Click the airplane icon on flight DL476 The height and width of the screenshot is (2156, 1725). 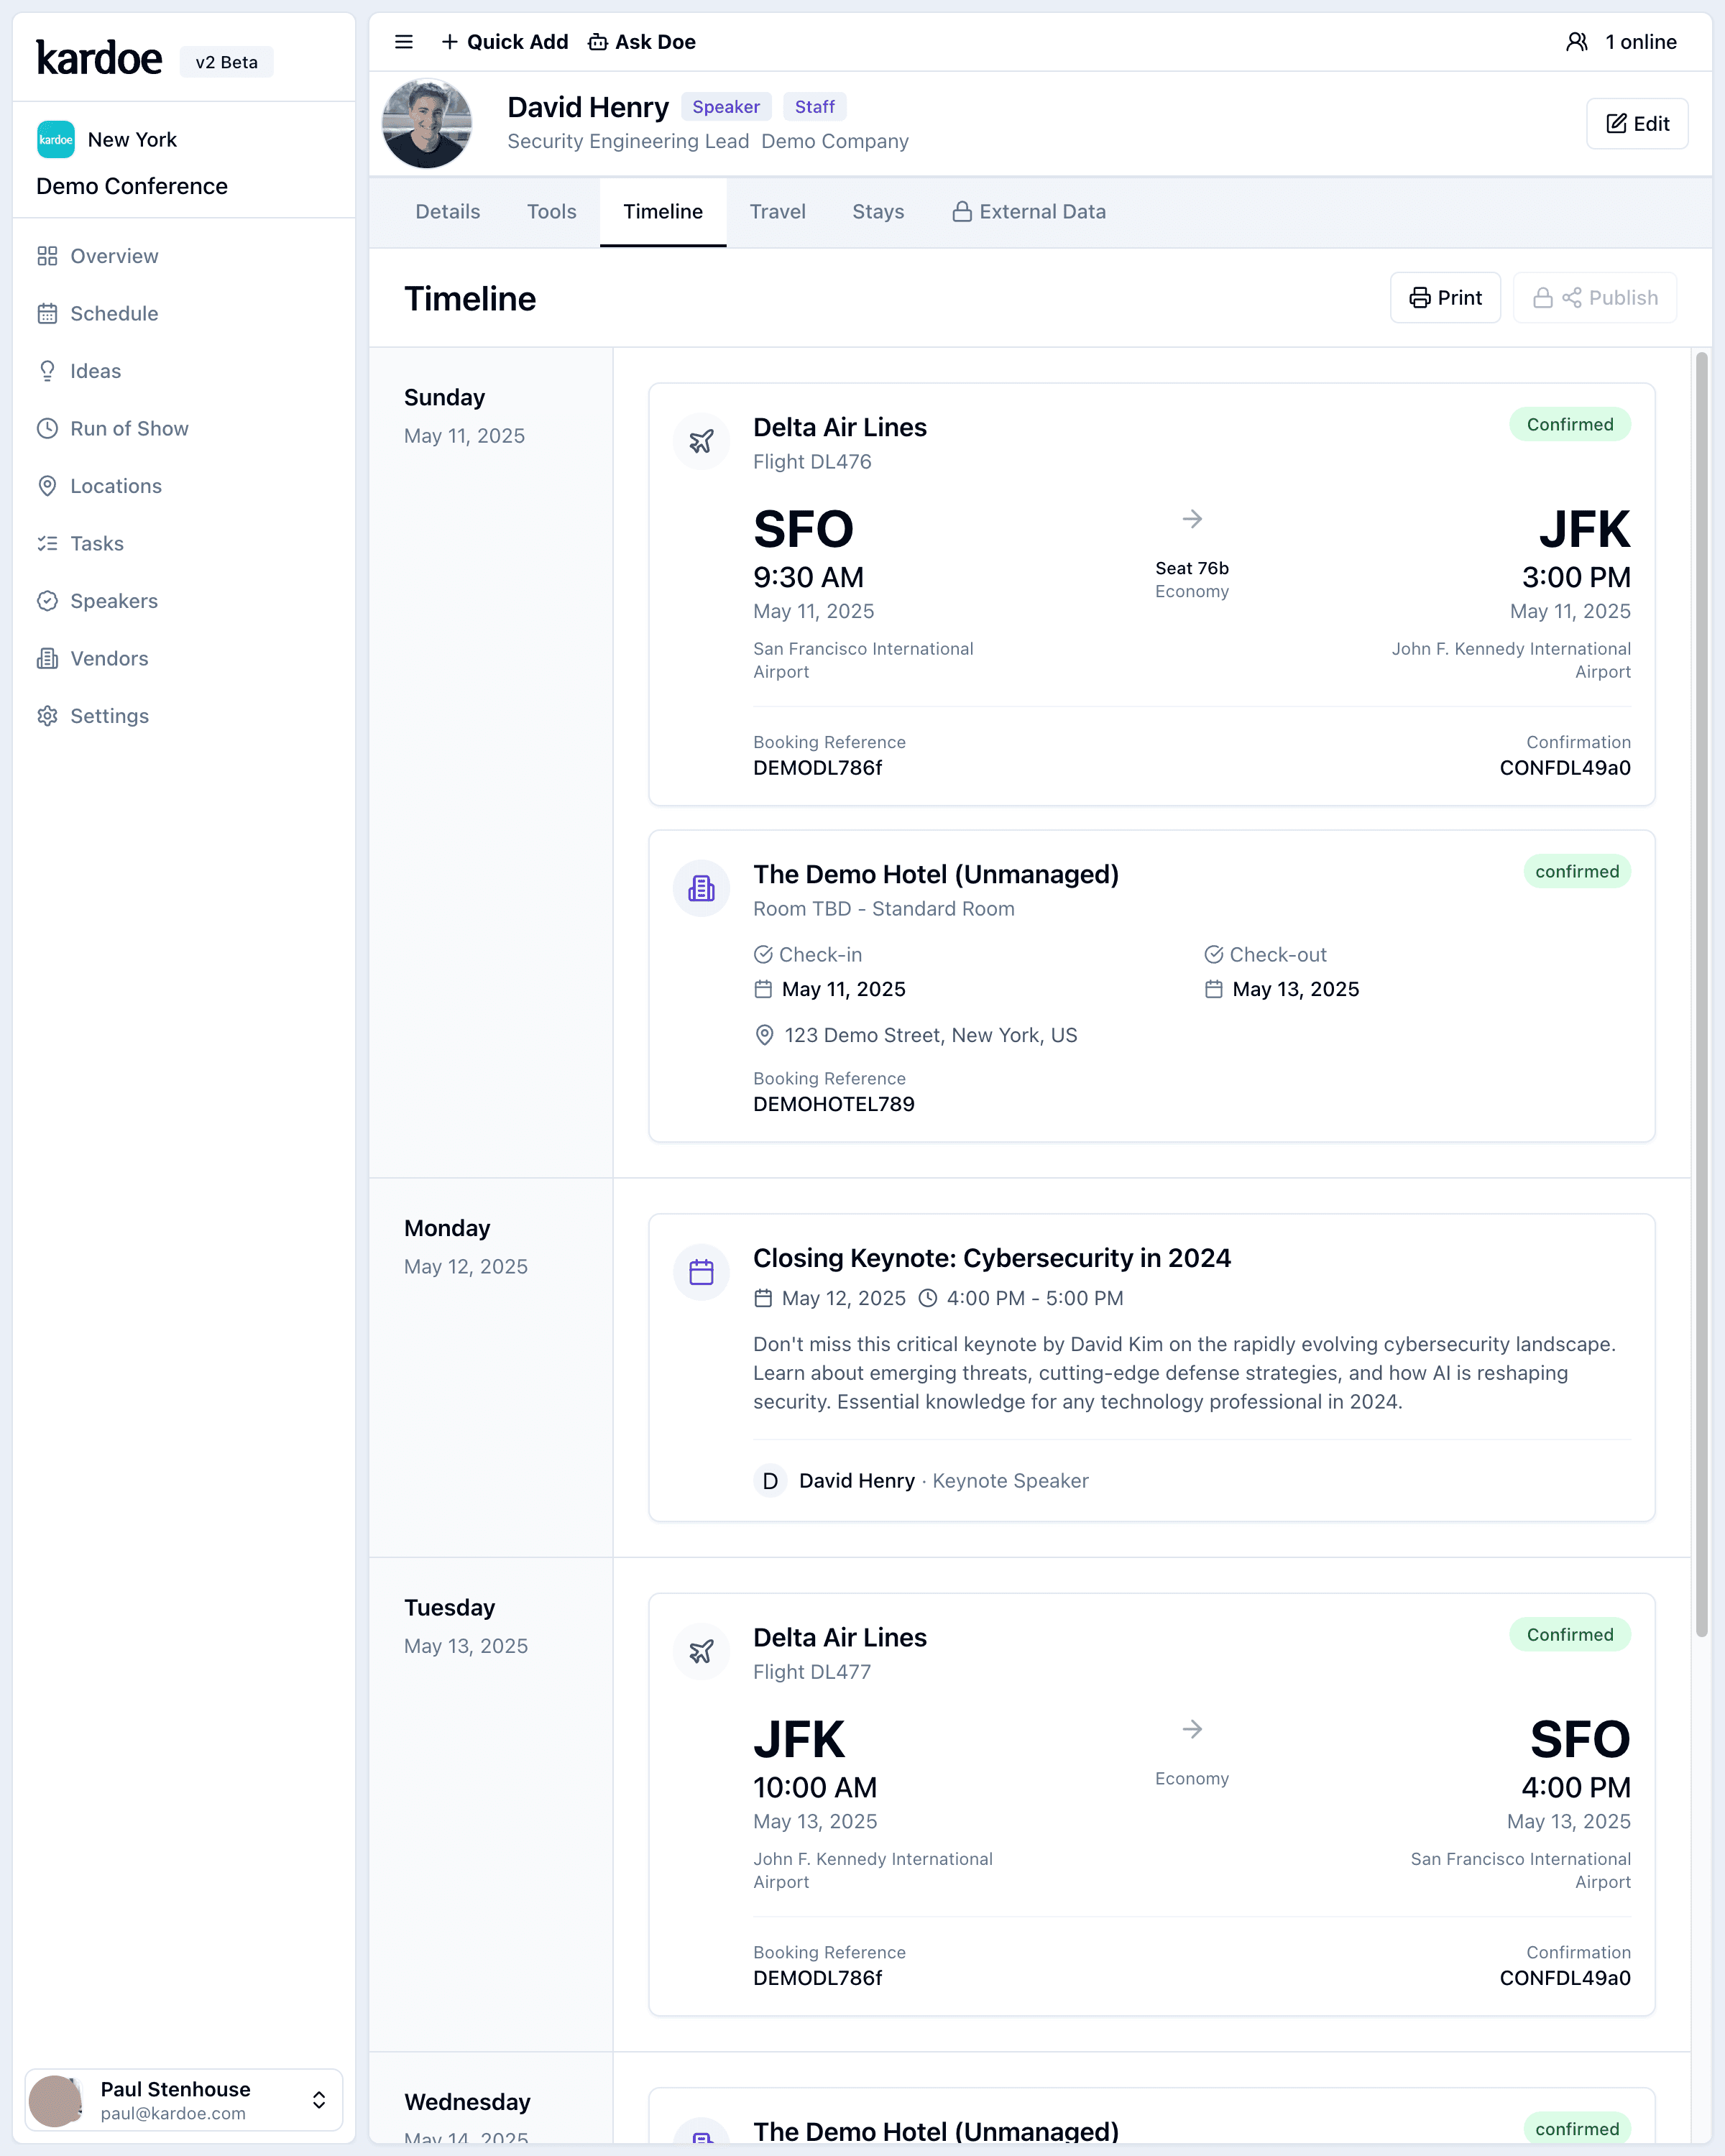702,441
